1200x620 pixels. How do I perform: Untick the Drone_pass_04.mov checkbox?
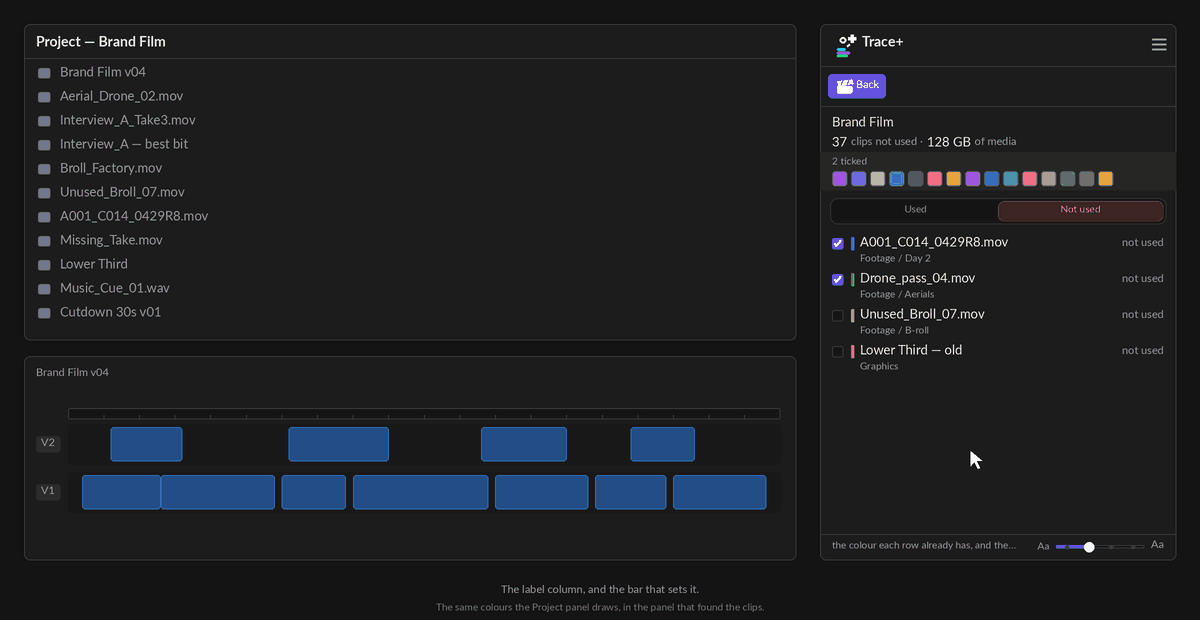[838, 279]
